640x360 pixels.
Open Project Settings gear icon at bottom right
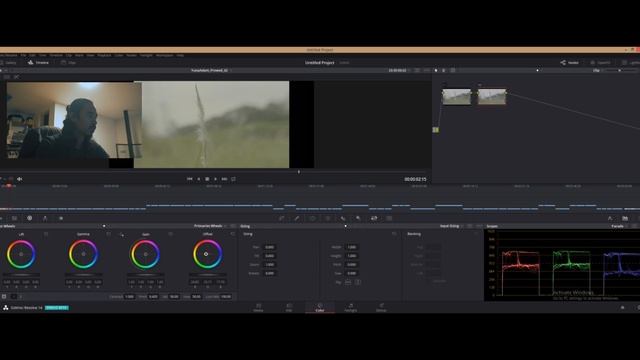coord(638,307)
